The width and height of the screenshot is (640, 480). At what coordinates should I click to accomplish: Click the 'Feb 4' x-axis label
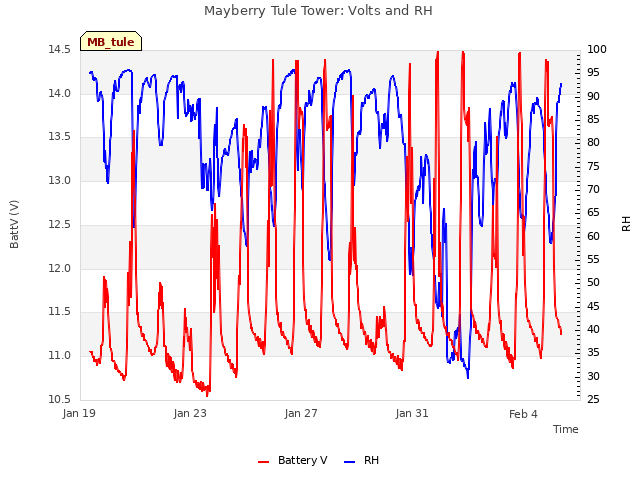point(523,414)
